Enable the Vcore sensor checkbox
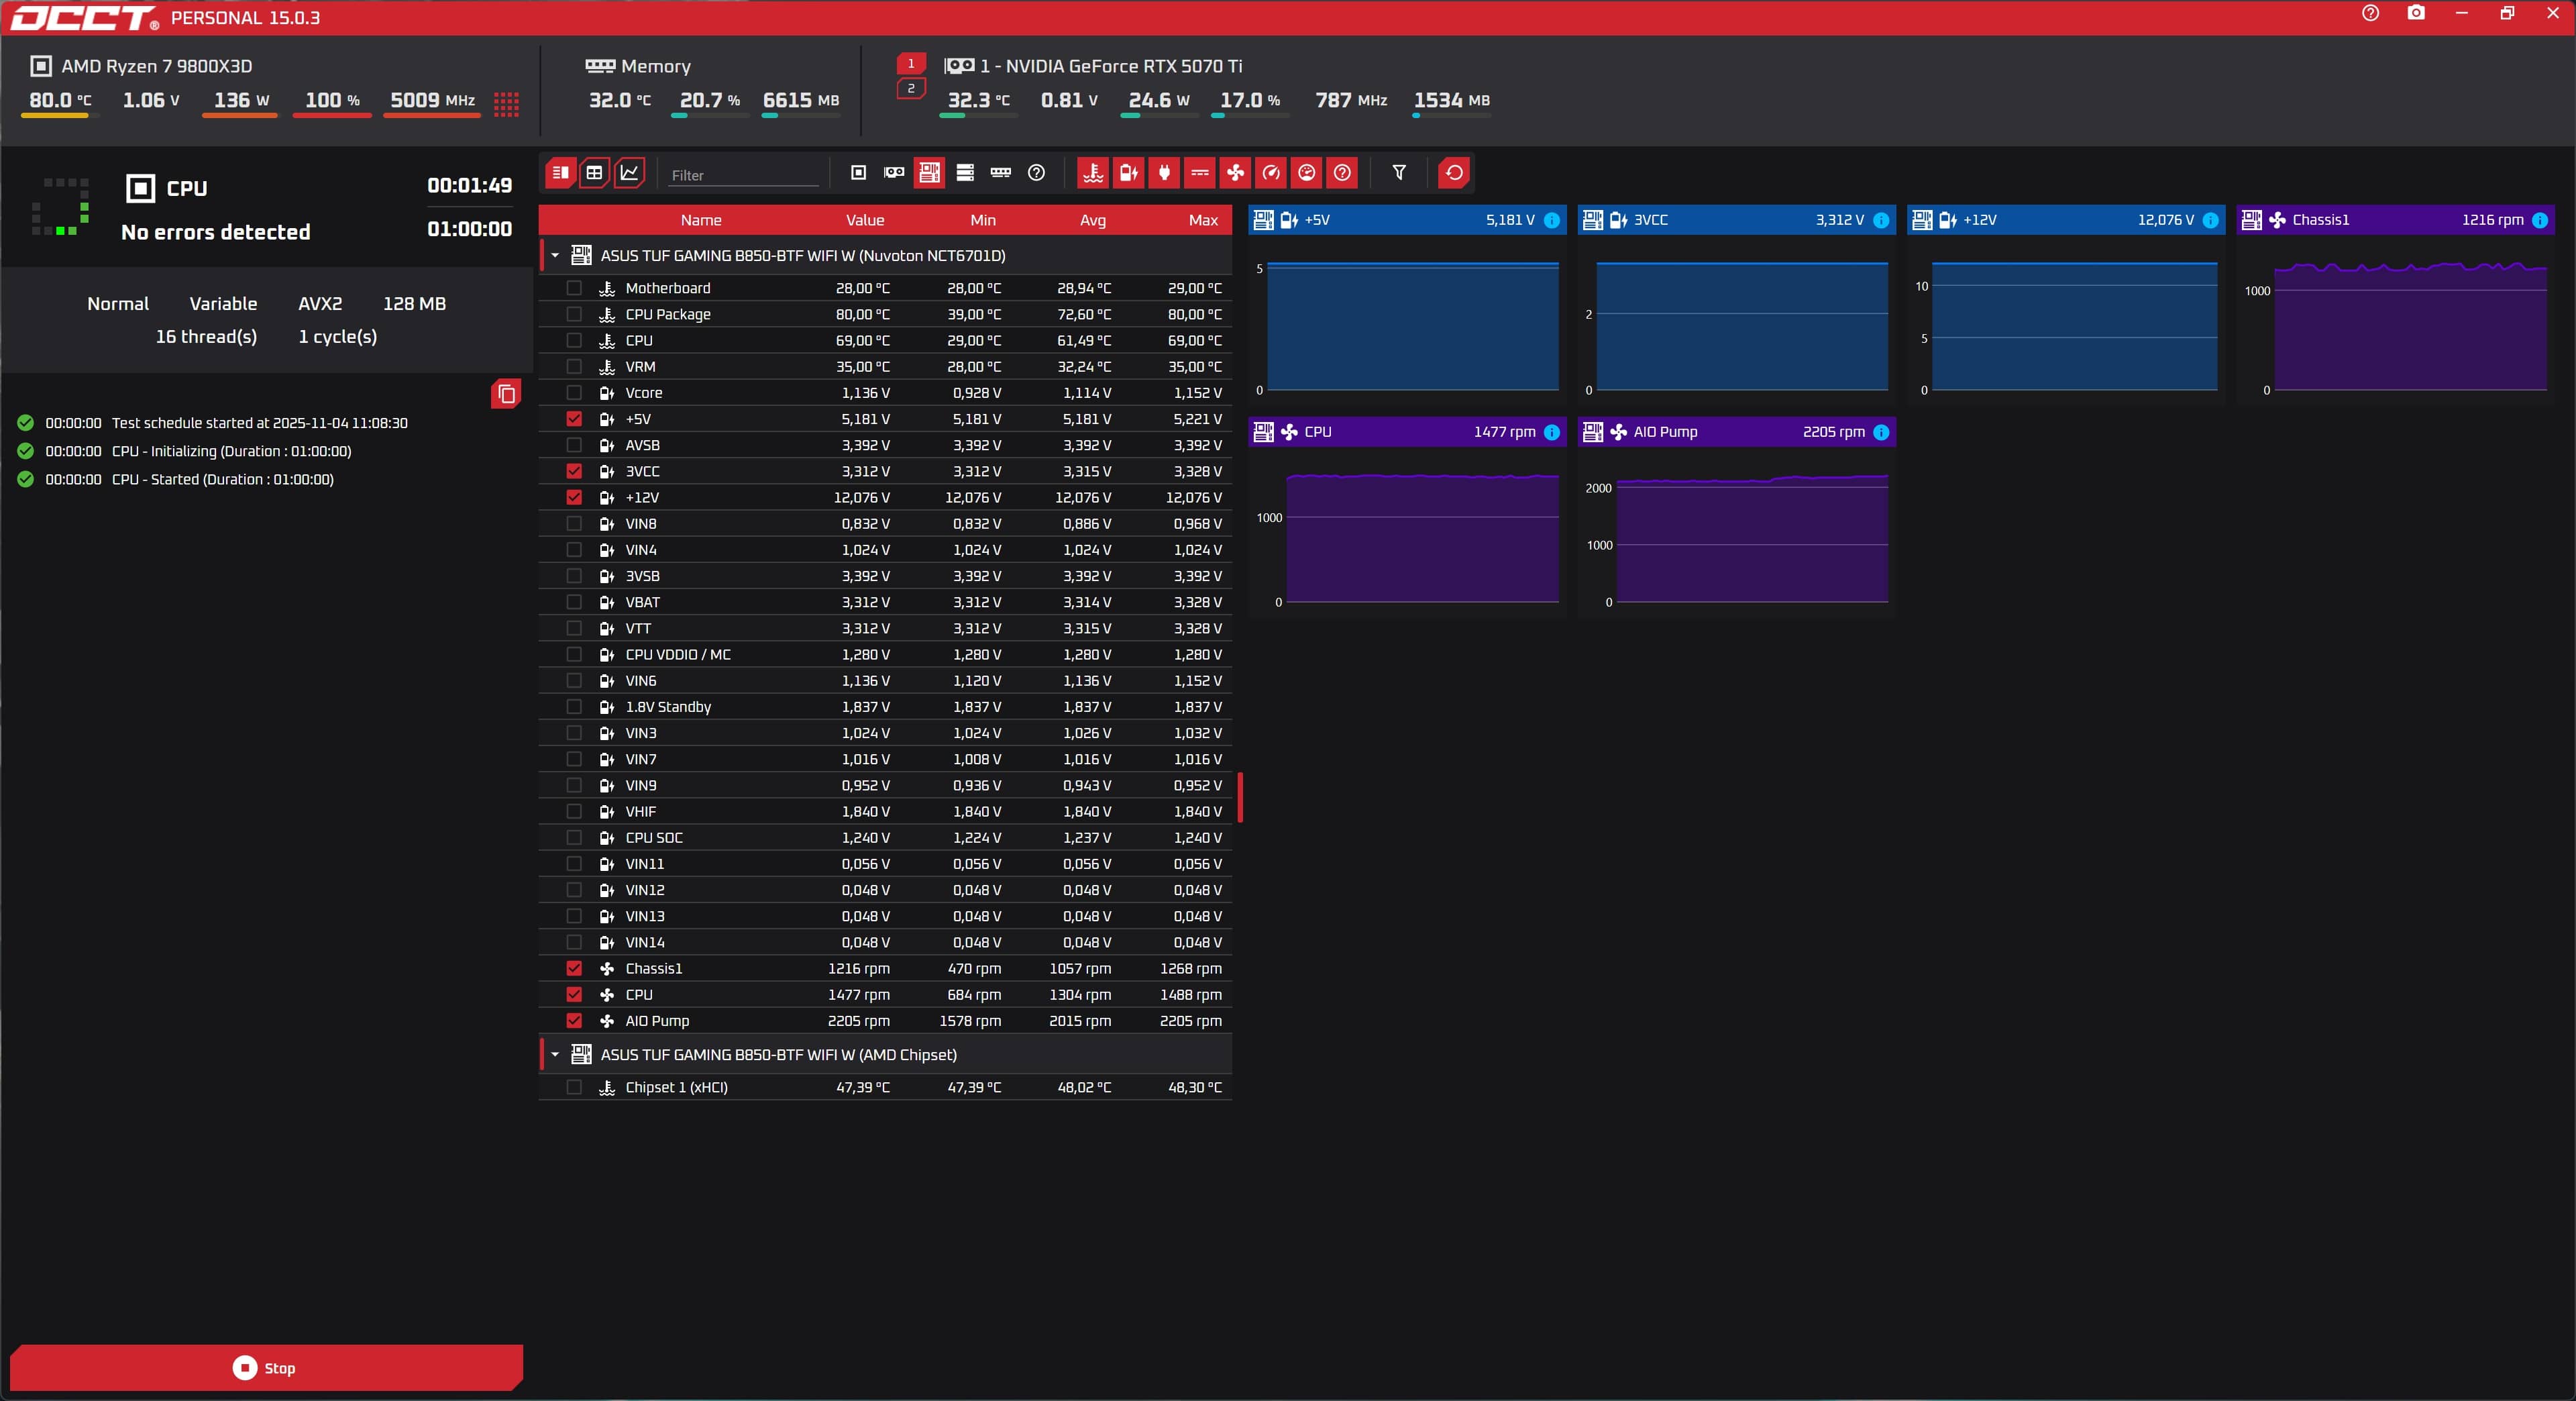 pyautogui.click(x=574, y=393)
